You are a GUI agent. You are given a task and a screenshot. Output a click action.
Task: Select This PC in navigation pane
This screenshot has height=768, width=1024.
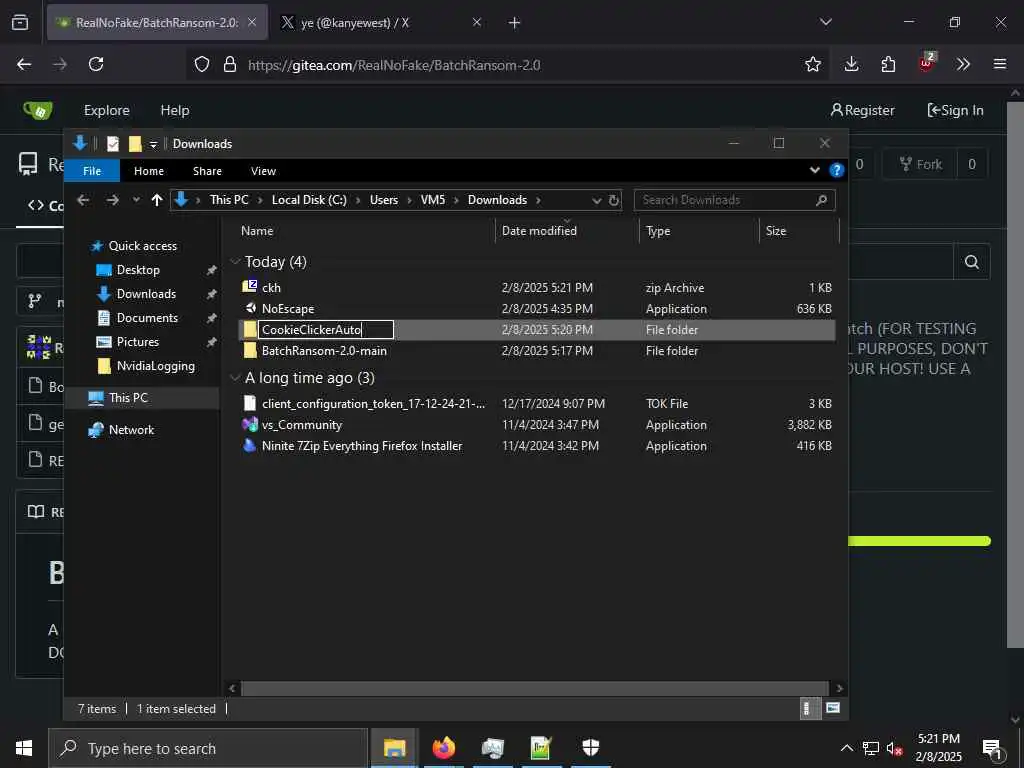(128, 398)
